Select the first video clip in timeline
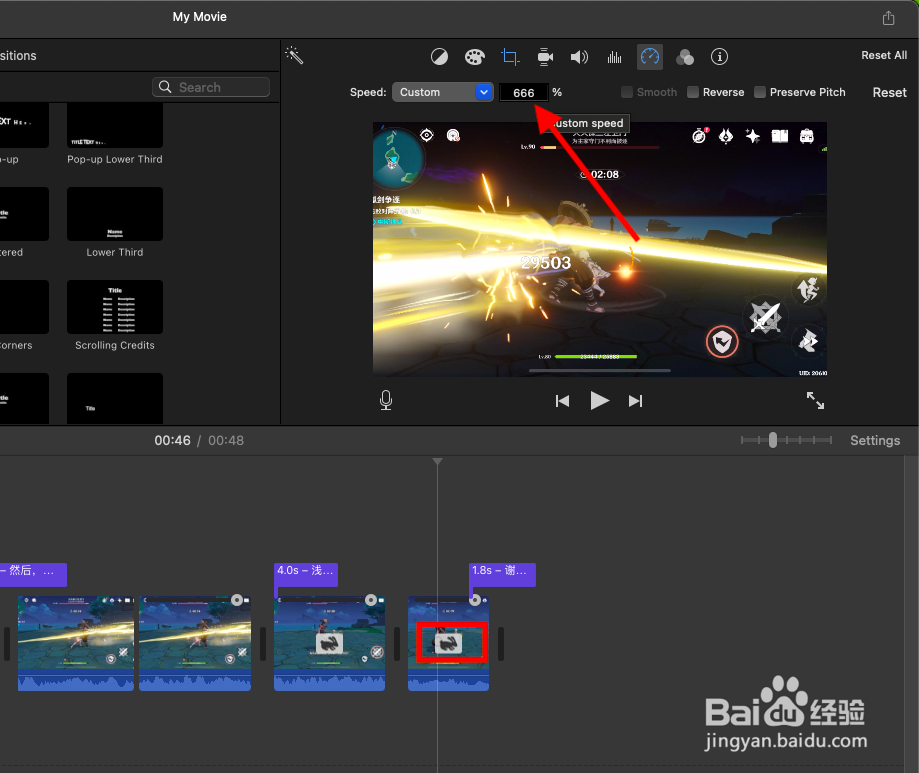 pyautogui.click(x=76, y=643)
